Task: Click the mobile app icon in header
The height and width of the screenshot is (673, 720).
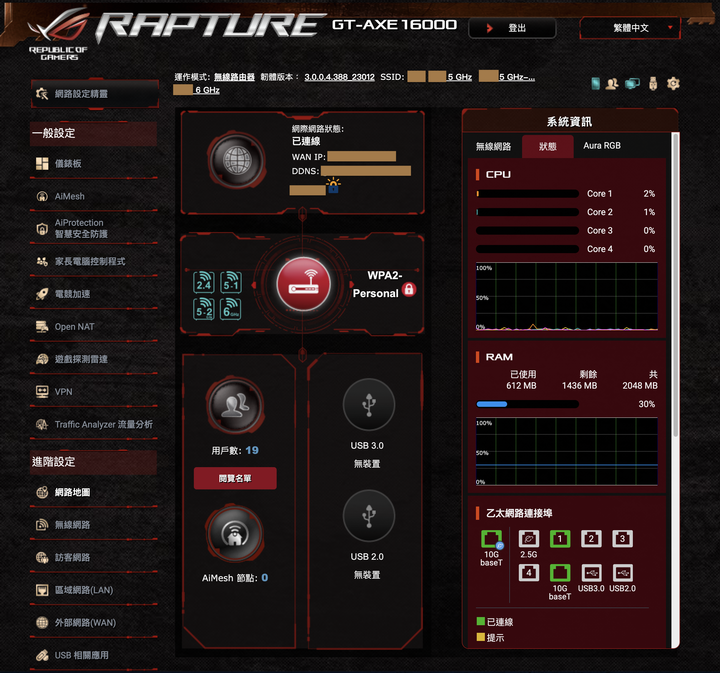Action: pyautogui.click(x=596, y=84)
